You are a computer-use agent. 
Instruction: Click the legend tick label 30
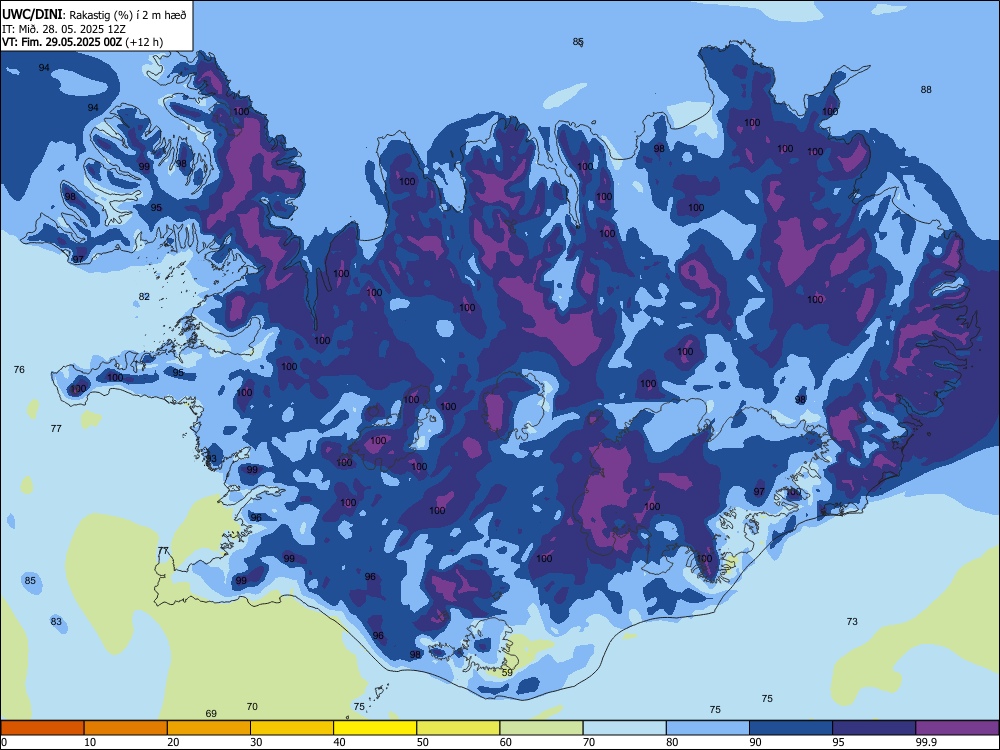pos(256,742)
